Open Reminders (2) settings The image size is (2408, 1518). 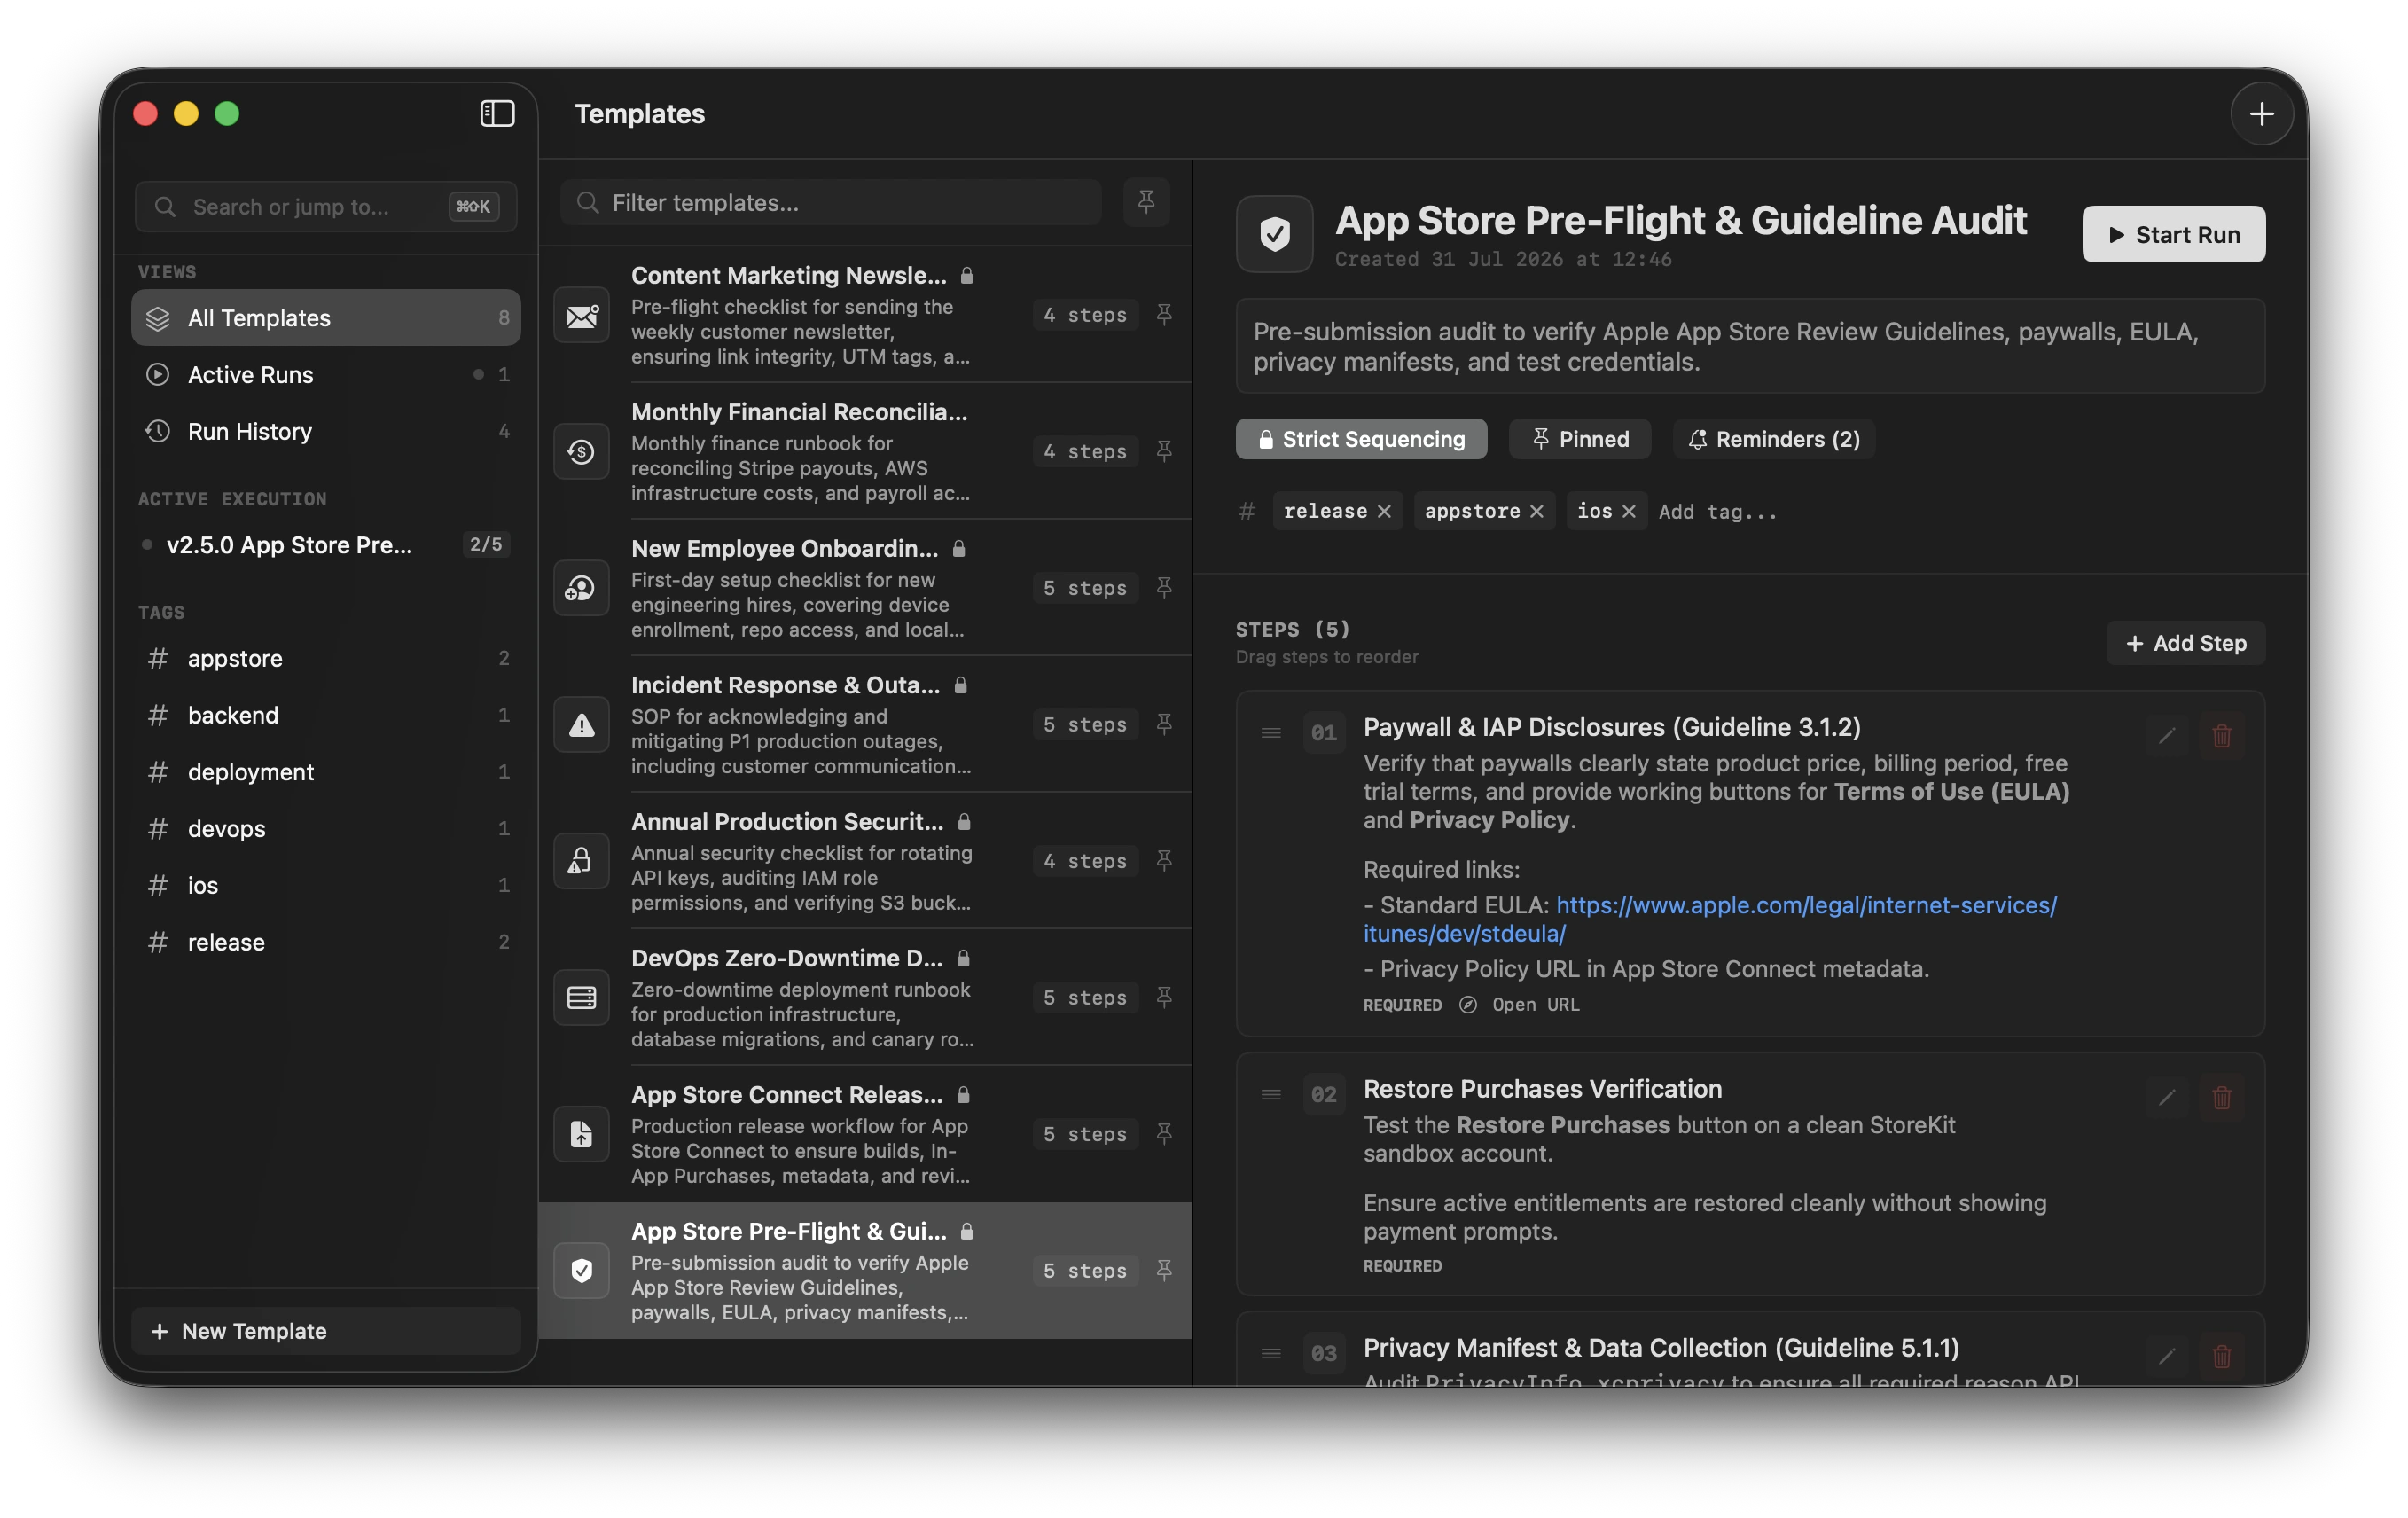tap(1774, 439)
